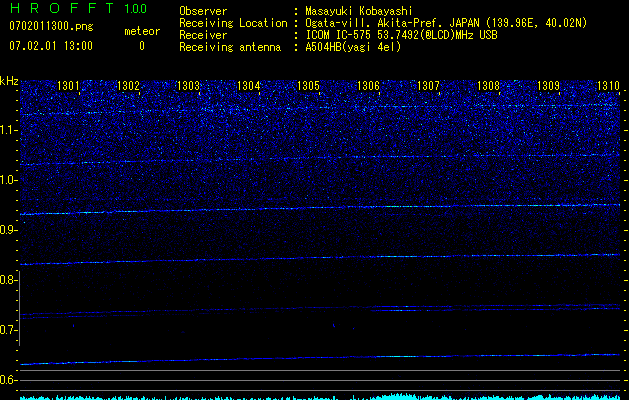Click the 1310 time marker

[x=608, y=85]
